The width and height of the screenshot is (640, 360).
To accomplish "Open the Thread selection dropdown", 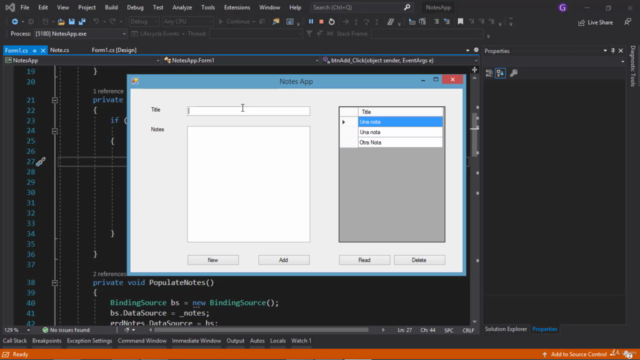I will [256, 34].
